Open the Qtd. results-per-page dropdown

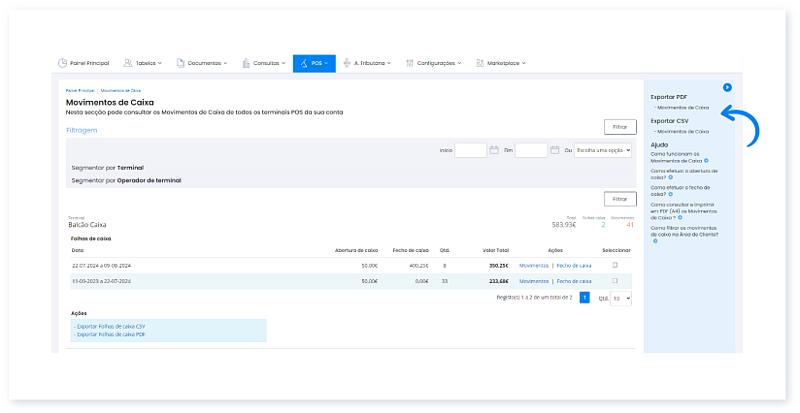coord(621,298)
